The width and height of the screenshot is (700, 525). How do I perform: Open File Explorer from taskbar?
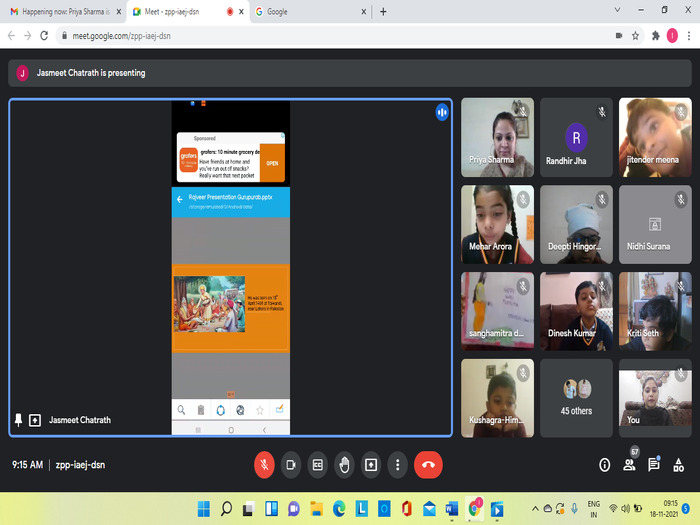pyautogui.click(x=317, y=508)
